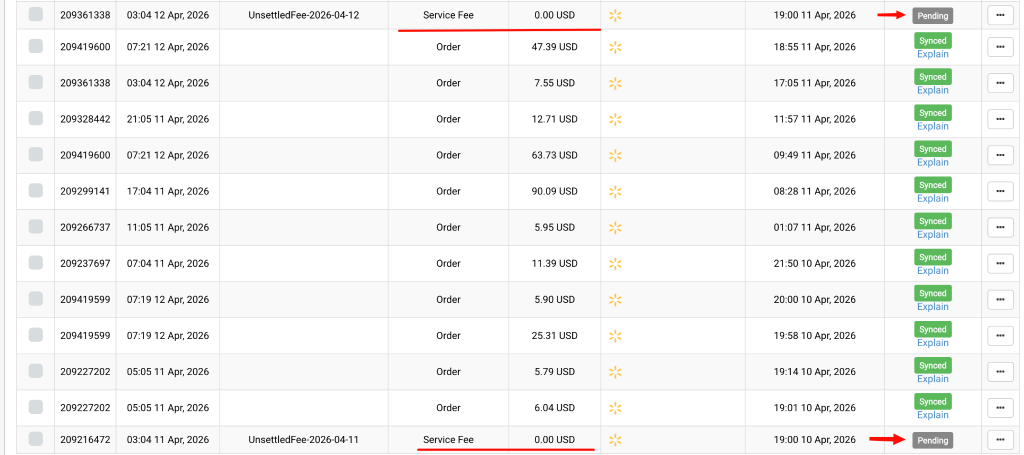Click the Walmart icon in the UnsettledFee-2026-04-11 row
This screenshot has height=455, width=1024.
coord(616,440)
